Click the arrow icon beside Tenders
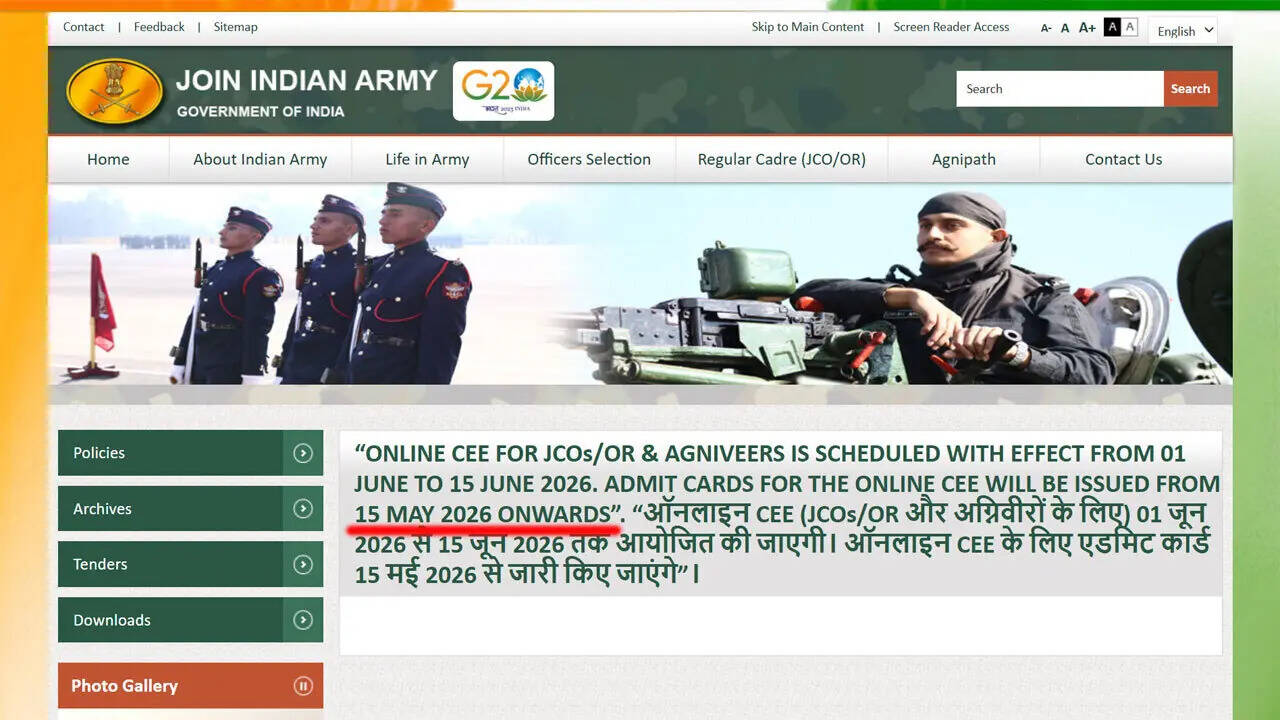Screen dimensions: 1280x720 [303, 564]
